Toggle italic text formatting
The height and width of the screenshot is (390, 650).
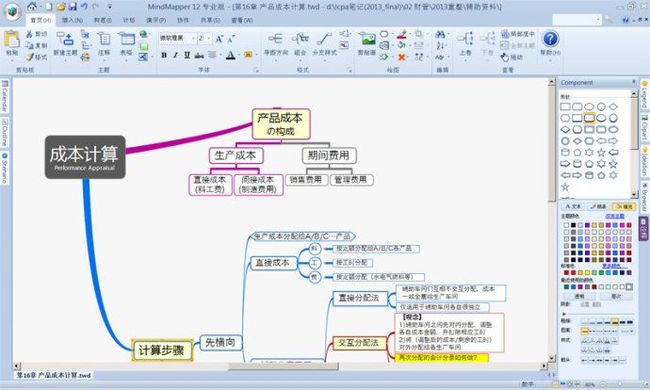[176, 55]
